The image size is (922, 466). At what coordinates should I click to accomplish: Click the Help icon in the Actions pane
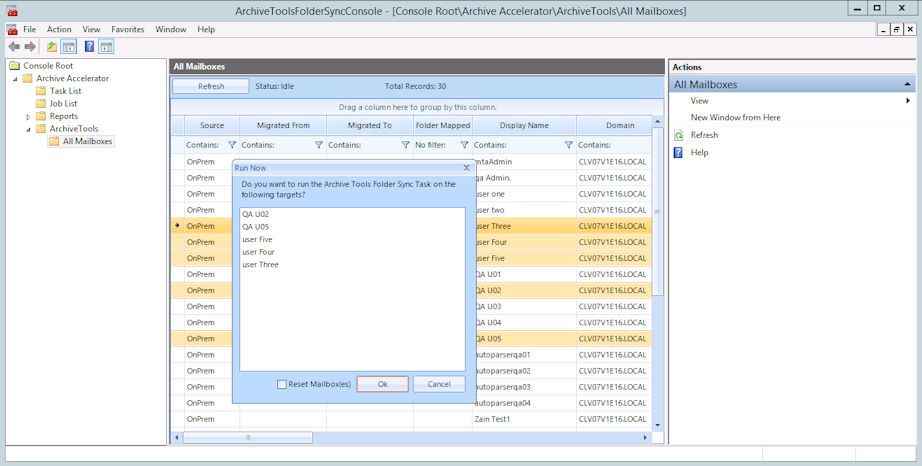(x=679, y=152)
